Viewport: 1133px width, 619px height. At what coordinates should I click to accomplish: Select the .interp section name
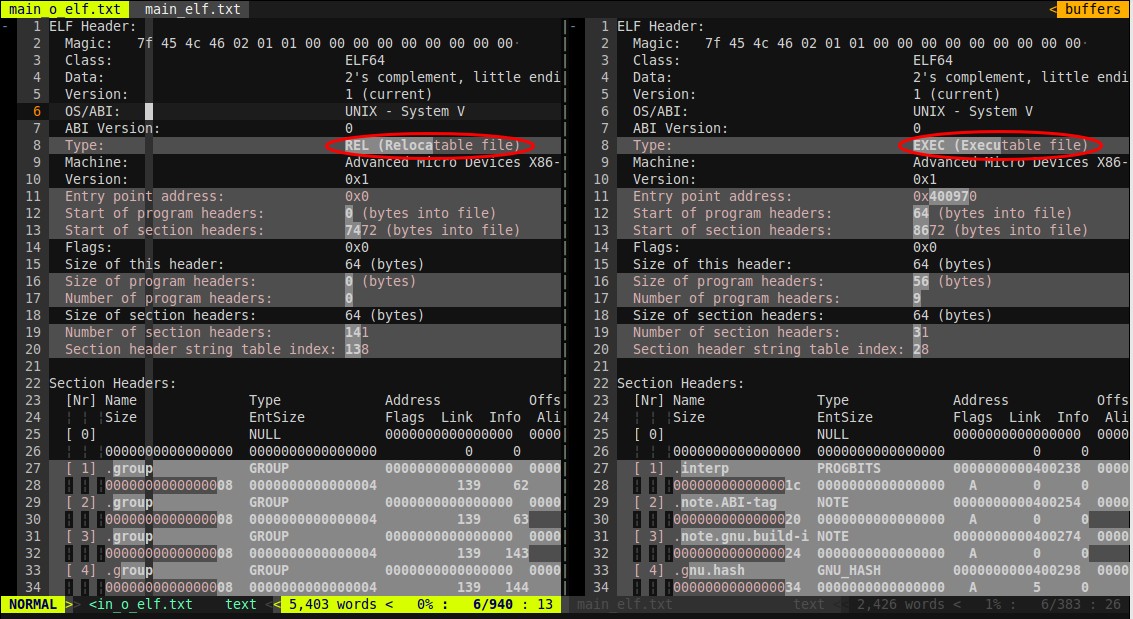coord(704,468)
